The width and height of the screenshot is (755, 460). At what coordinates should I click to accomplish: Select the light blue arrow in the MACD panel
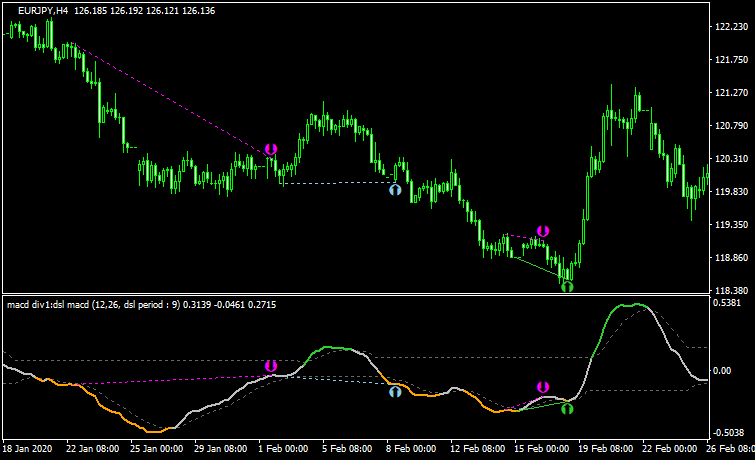pos(395,392)
